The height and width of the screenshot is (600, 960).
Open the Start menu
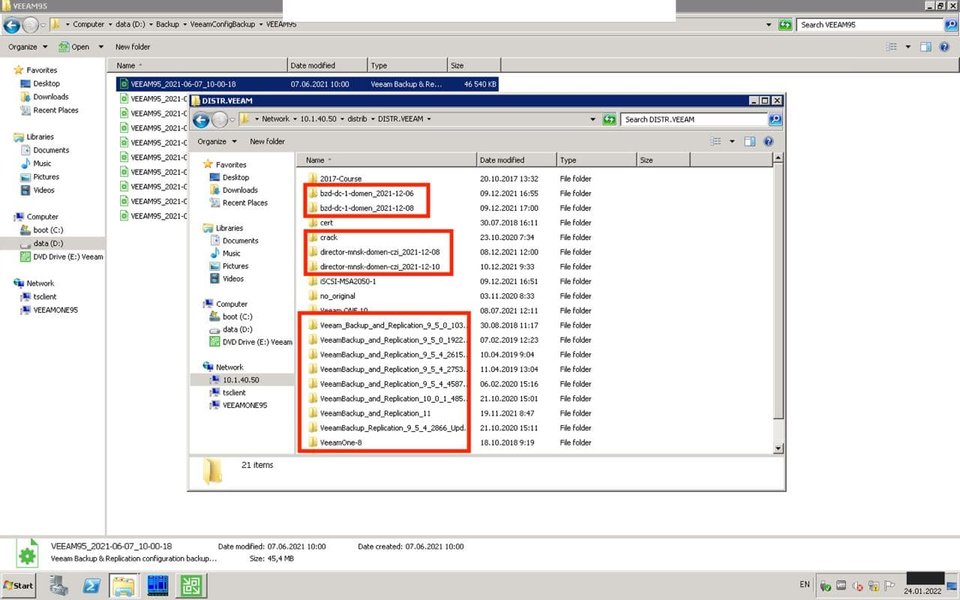pyautogui.click(x=20, y=585)
